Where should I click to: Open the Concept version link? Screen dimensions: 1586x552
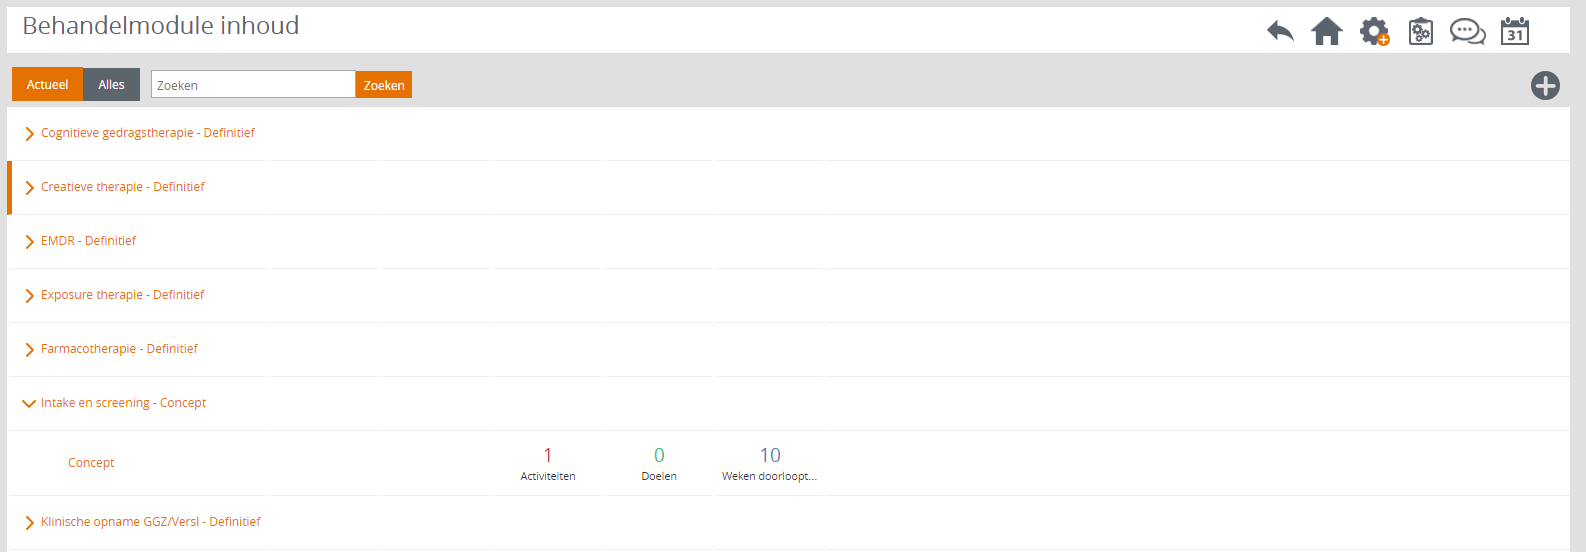pos(91,463)
